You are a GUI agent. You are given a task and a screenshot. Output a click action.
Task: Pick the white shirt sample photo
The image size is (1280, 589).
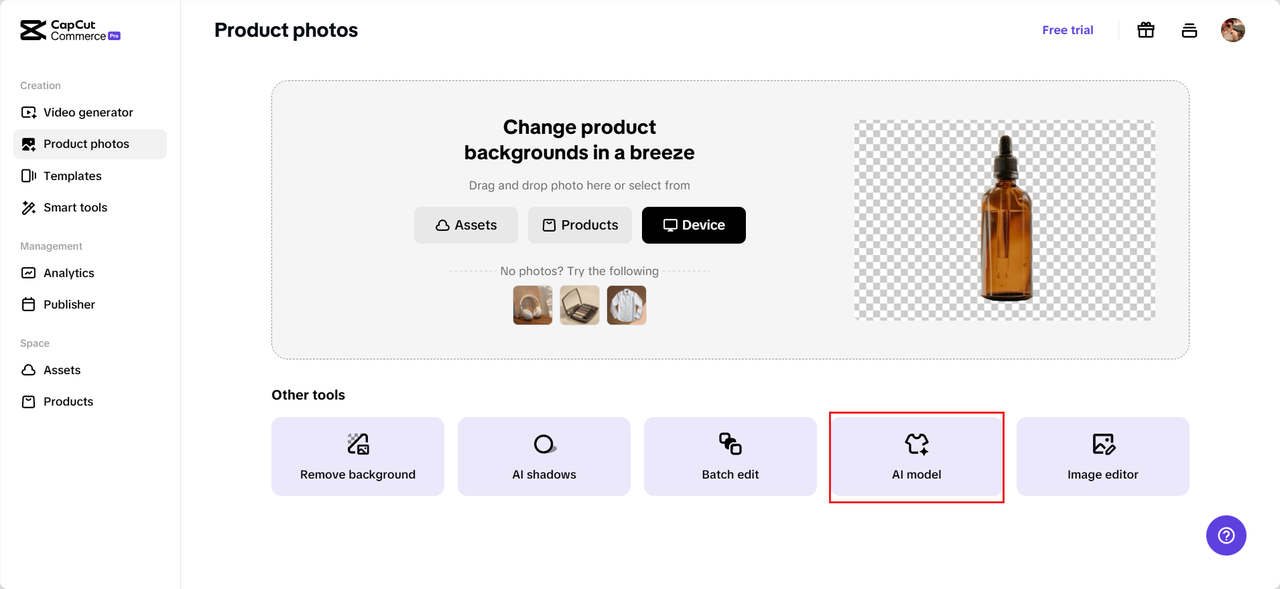click(627, 305)
